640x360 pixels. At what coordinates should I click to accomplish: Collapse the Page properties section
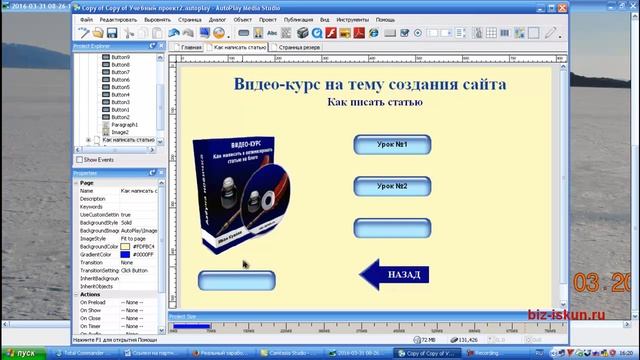tap(76, 183)
